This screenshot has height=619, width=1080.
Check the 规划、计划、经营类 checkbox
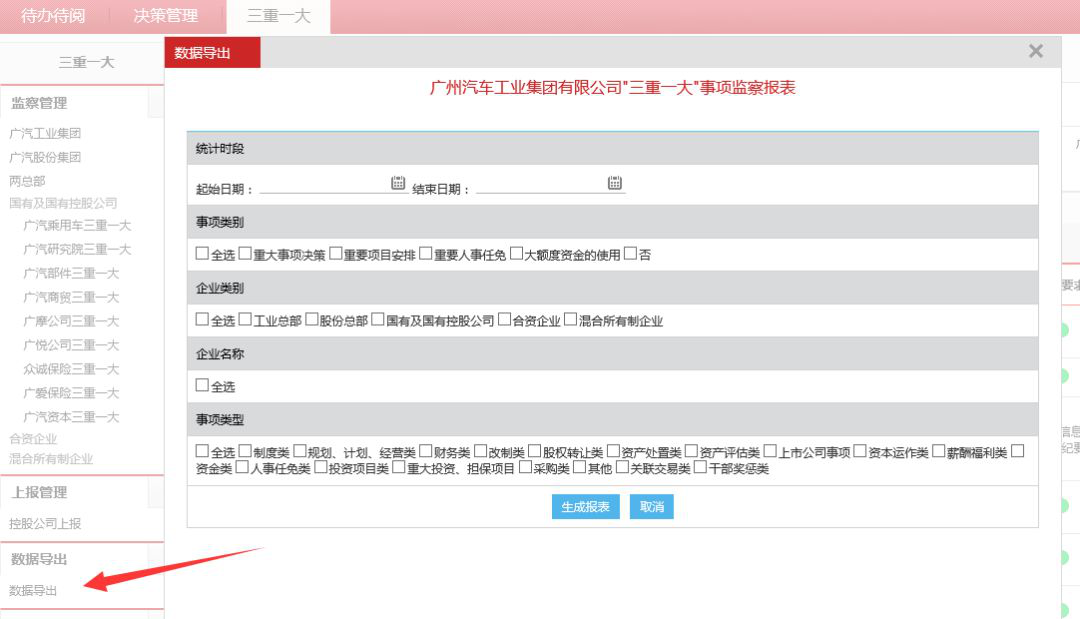[300, 451]
